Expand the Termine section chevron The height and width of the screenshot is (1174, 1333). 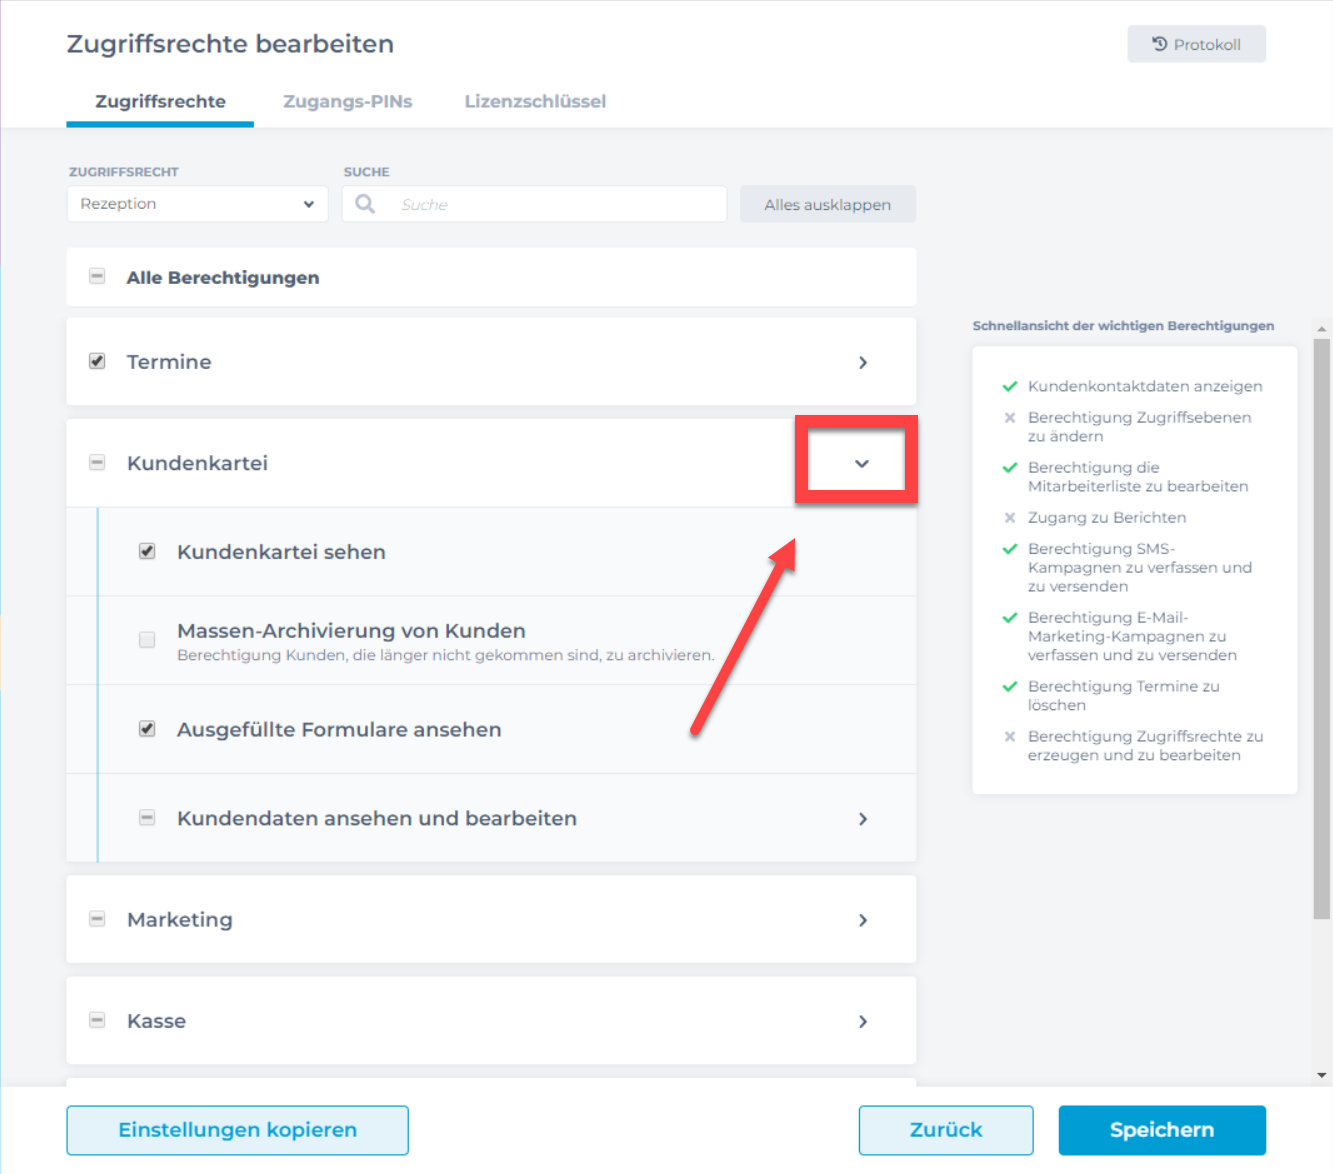(862, 362)
